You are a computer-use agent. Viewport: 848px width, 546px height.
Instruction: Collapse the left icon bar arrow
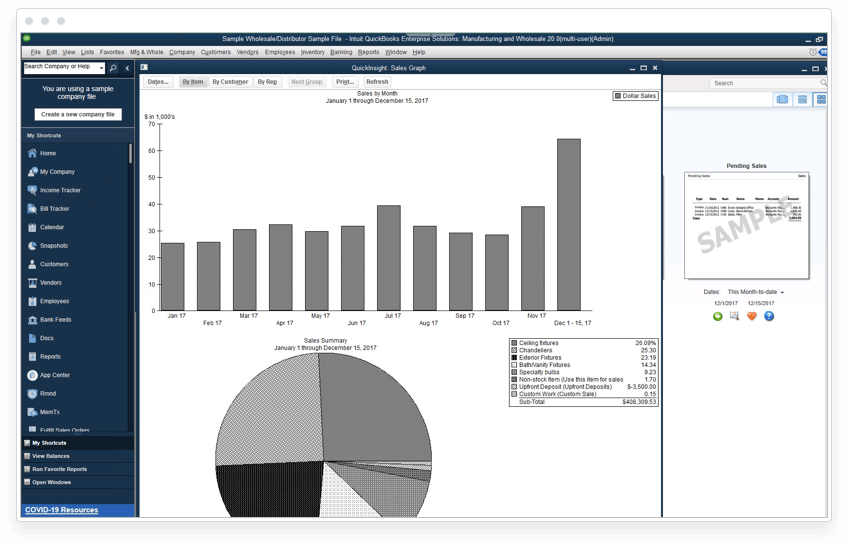point(127,68)
